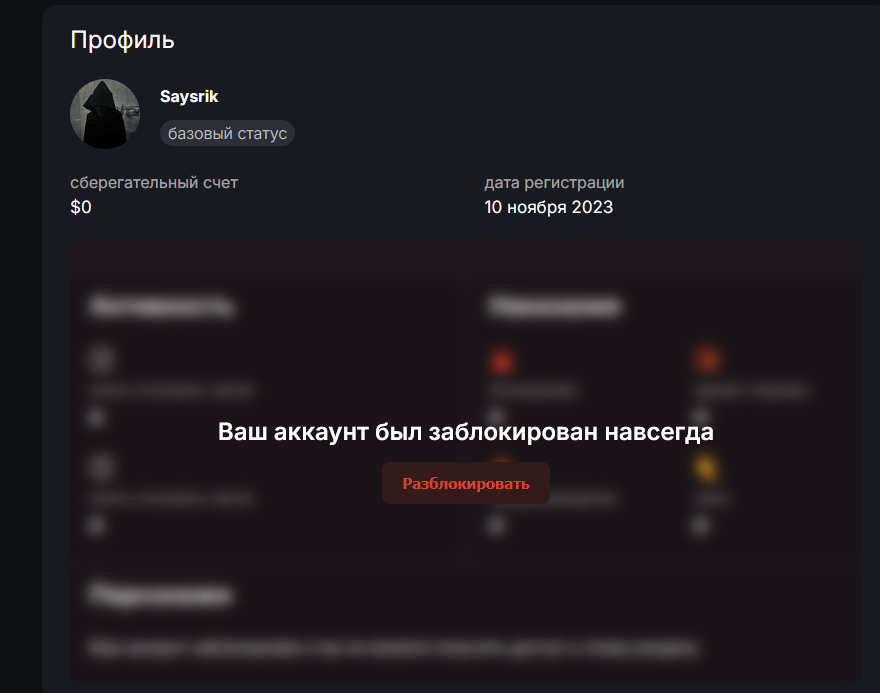
Task: Select the сберегательный счет label
Action: pyautogui.click(x=154, y=182)
